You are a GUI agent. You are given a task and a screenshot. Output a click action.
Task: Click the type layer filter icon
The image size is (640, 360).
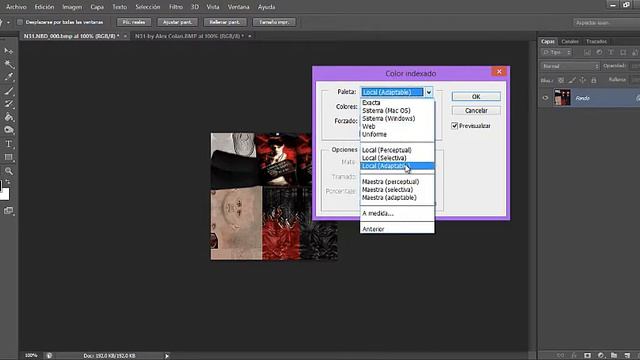(611, 52)
